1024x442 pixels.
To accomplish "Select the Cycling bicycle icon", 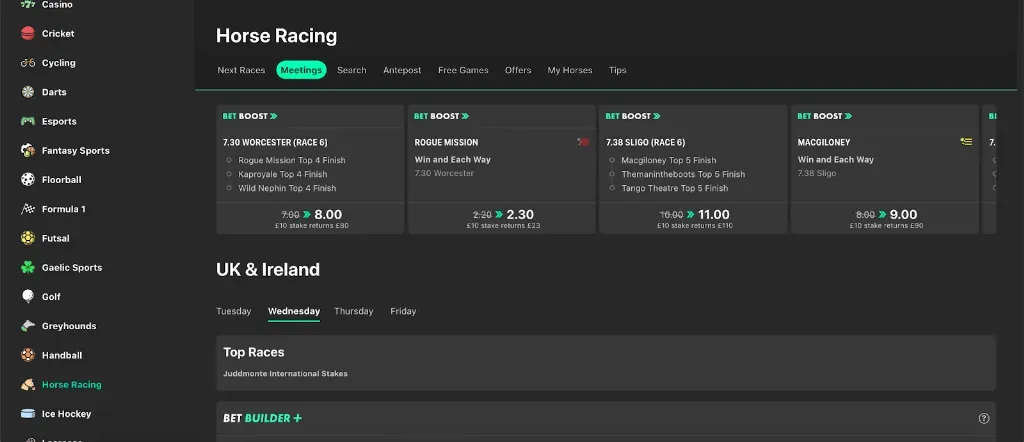I will 28,63.
